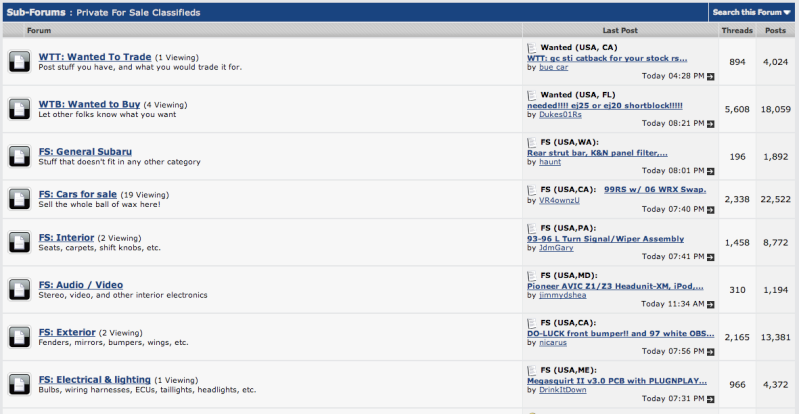View profile of user nicarus
The image size is (799, 414).
(553, 343)
